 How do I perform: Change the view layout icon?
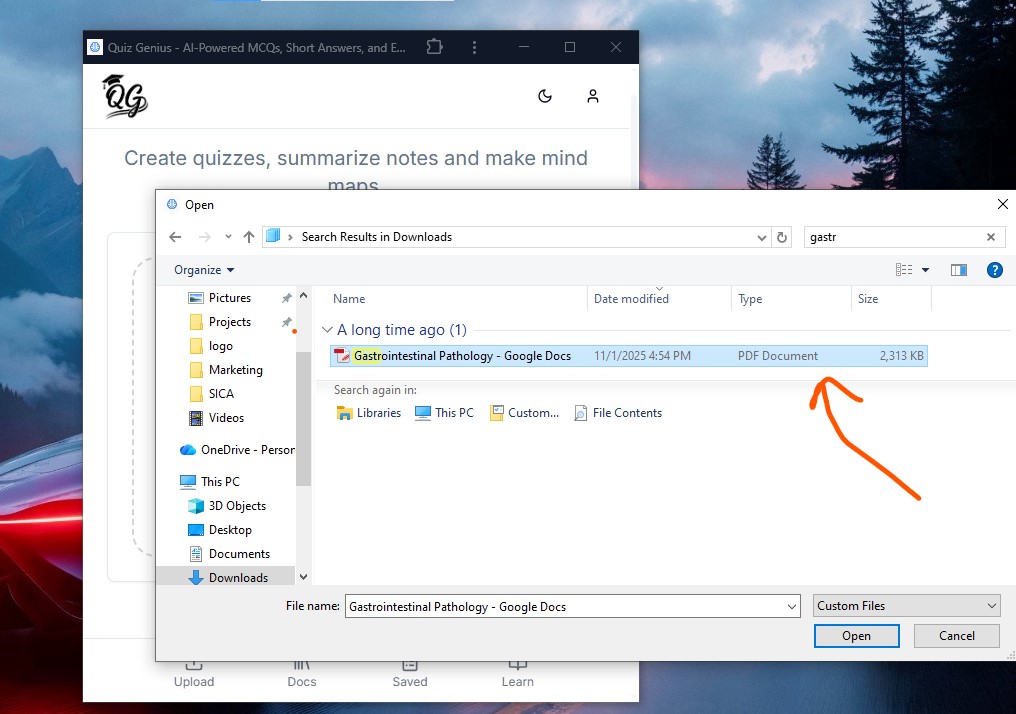(904, 270)
